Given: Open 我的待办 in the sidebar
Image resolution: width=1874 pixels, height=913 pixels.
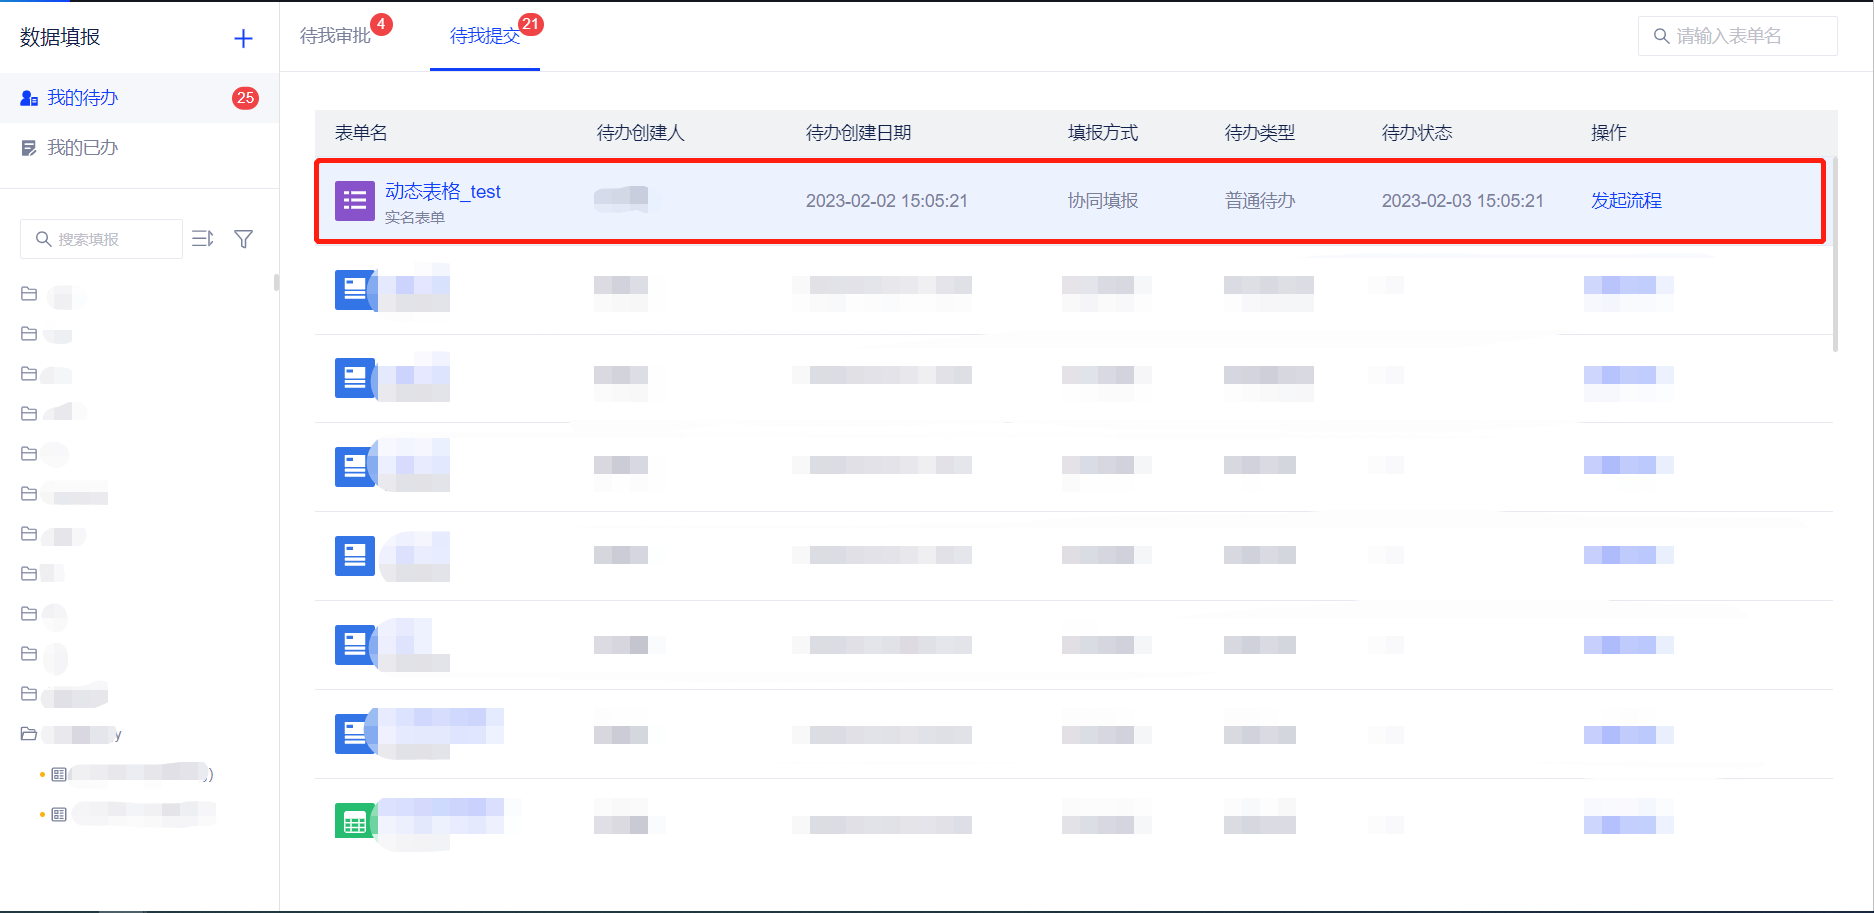Looking at the screenshot, I should (83, 98).
